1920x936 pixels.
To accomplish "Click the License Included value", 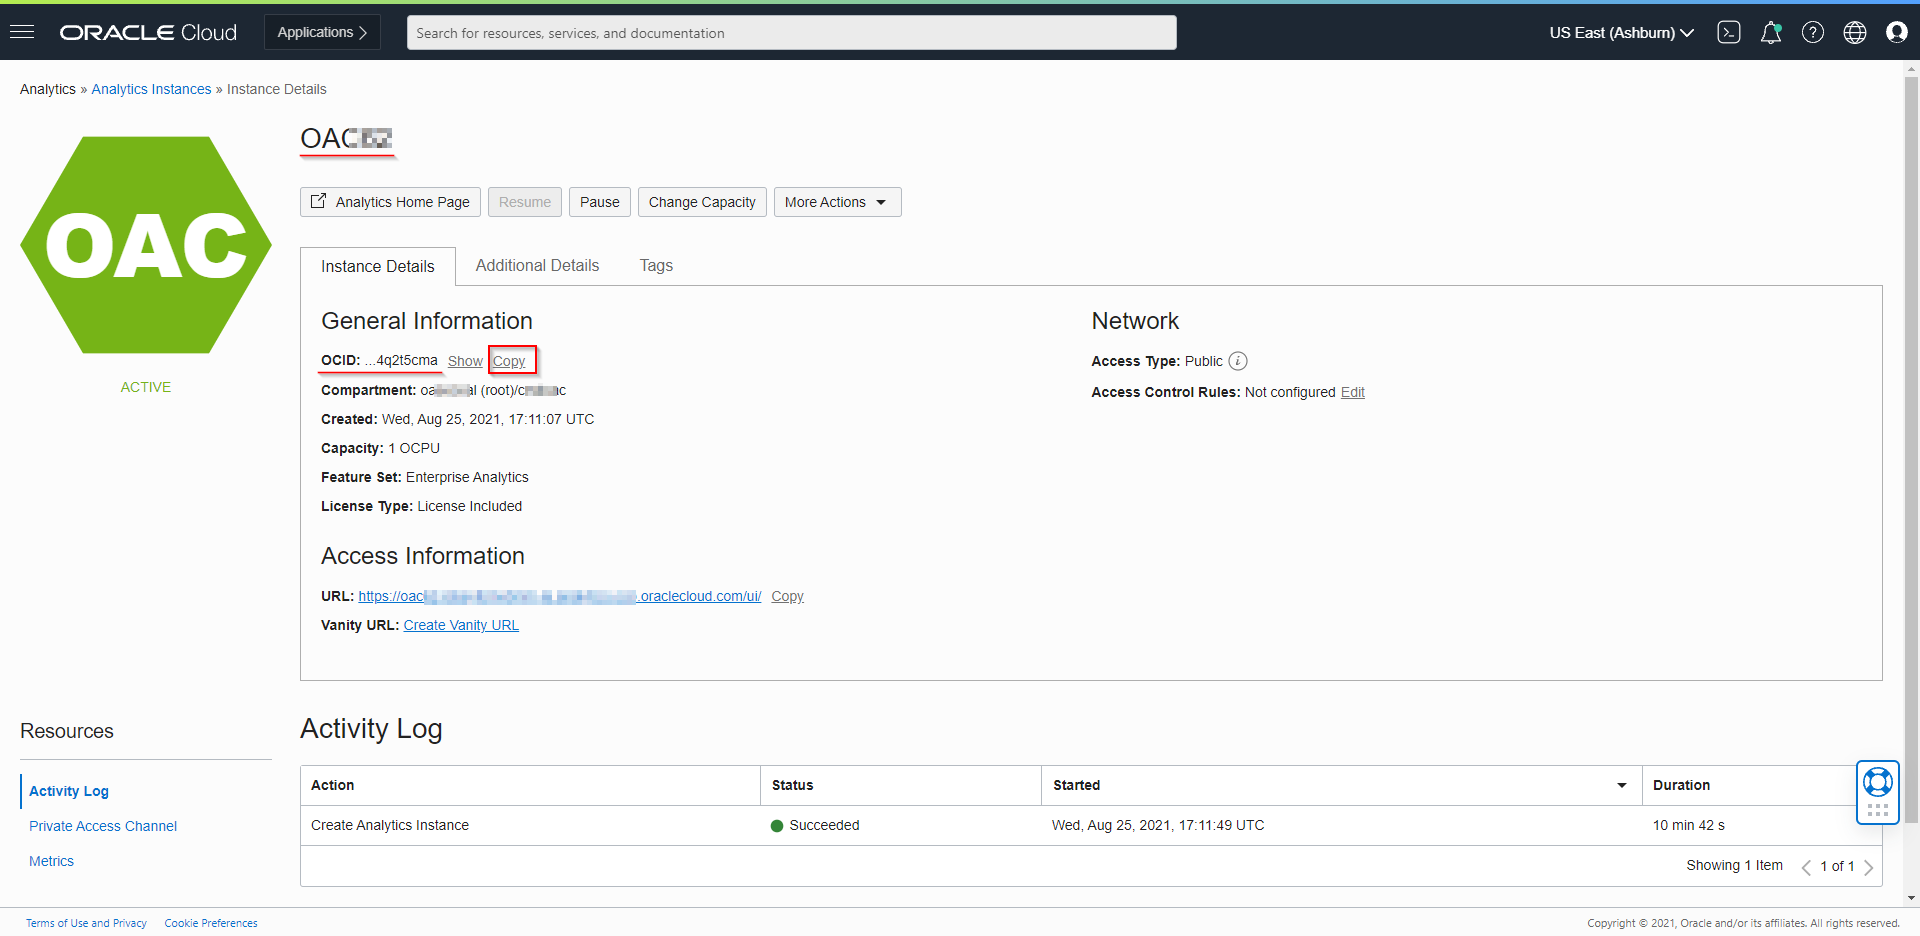I will tap(470, 506).
